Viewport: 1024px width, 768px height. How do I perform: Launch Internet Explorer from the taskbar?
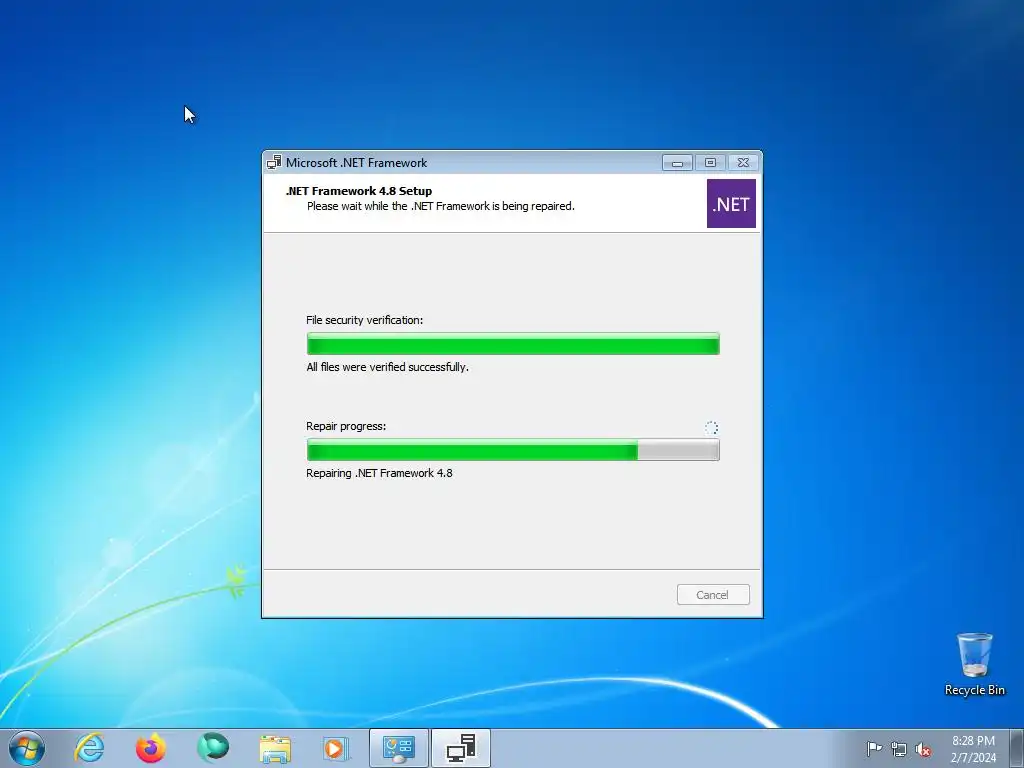tap(89, 748)
